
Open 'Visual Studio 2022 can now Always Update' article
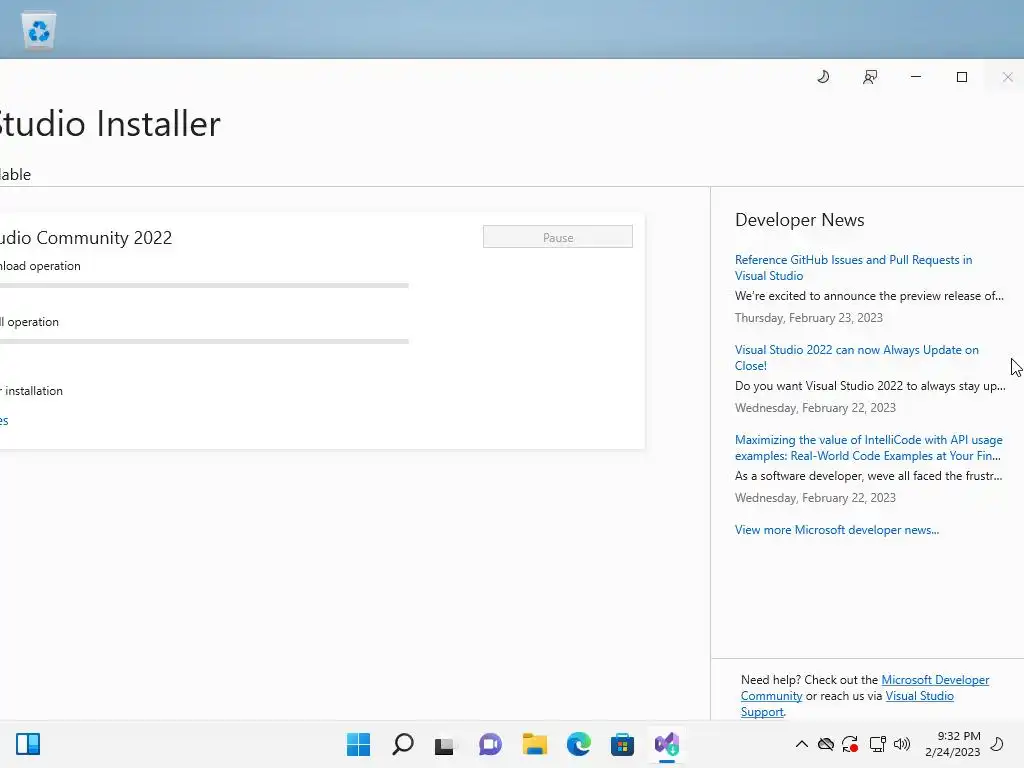click(856, 358)
